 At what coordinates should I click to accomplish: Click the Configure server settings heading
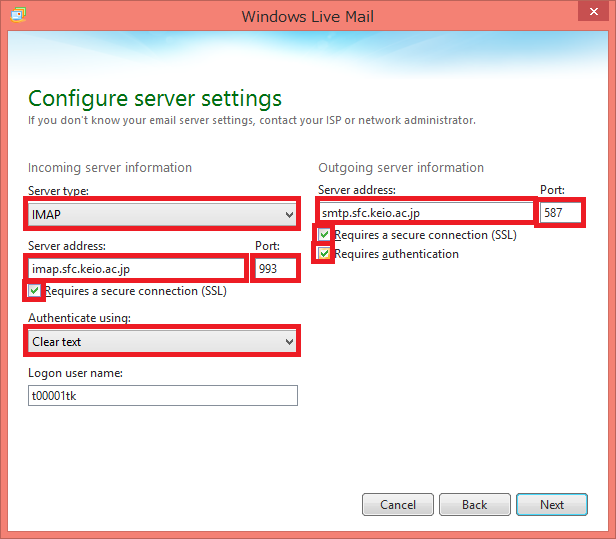[x=155, y=98]
